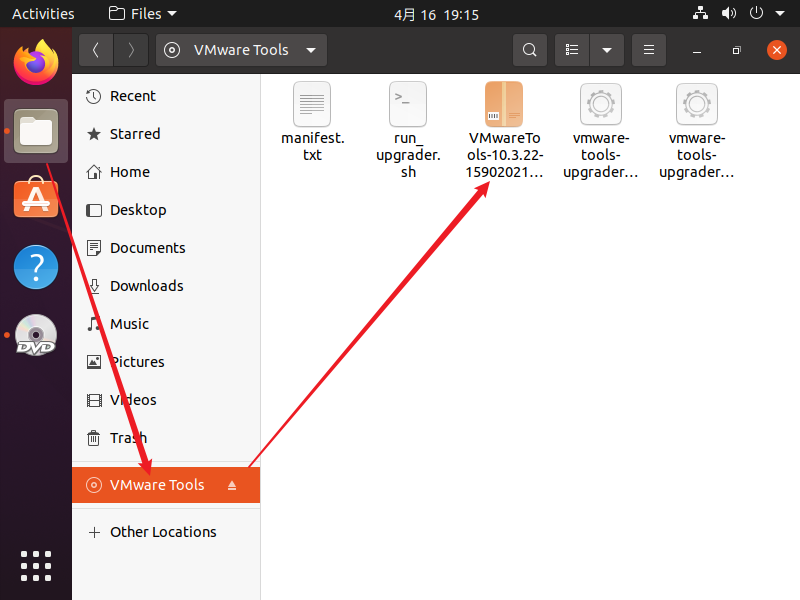Go back with the back arrow
The height and width of the screenshot is (600, 800).
click(96, 50)
